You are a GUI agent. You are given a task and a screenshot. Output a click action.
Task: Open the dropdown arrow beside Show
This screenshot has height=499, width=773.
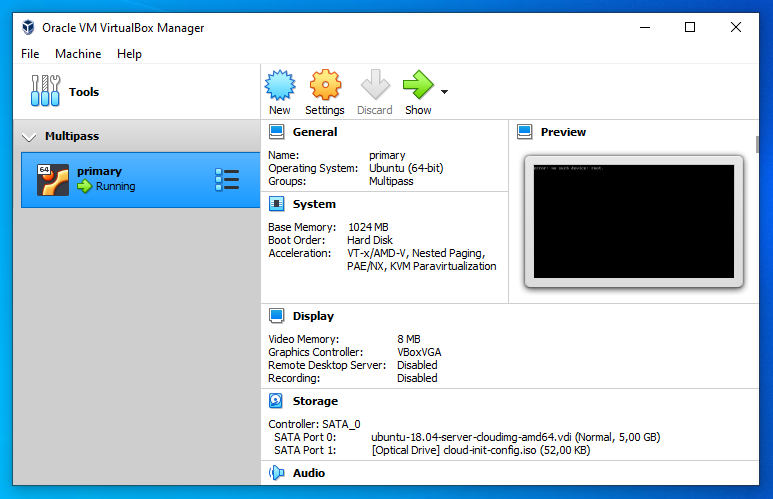444,92
